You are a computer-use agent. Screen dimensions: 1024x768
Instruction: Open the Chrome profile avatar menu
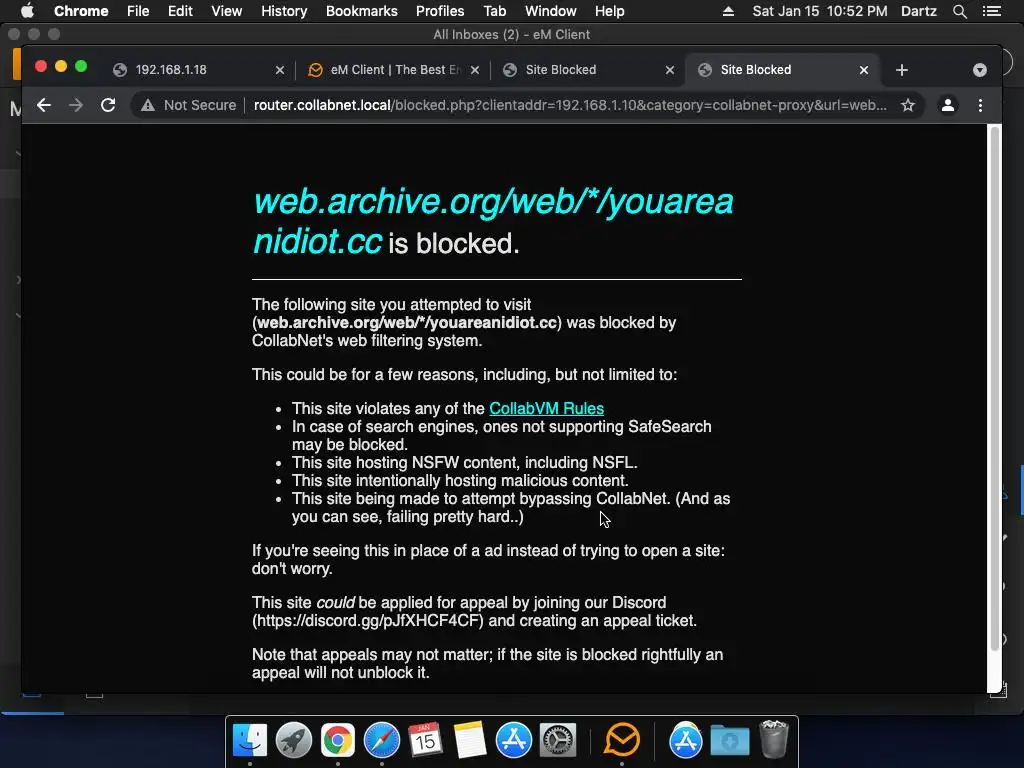click(x=948, y=105)
